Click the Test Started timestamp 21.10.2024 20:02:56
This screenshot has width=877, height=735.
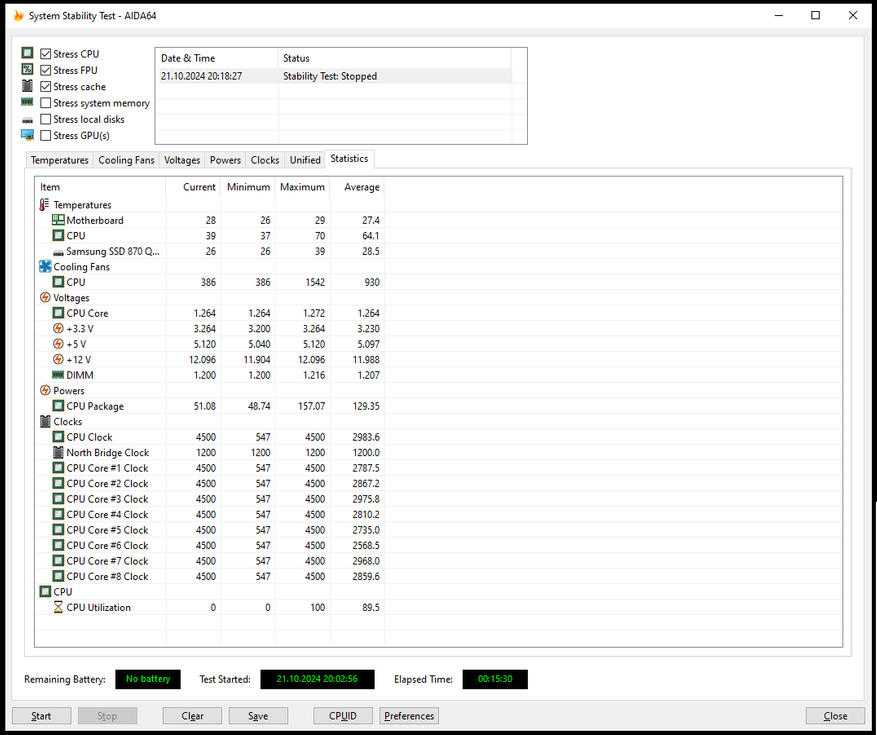point(317,679)
